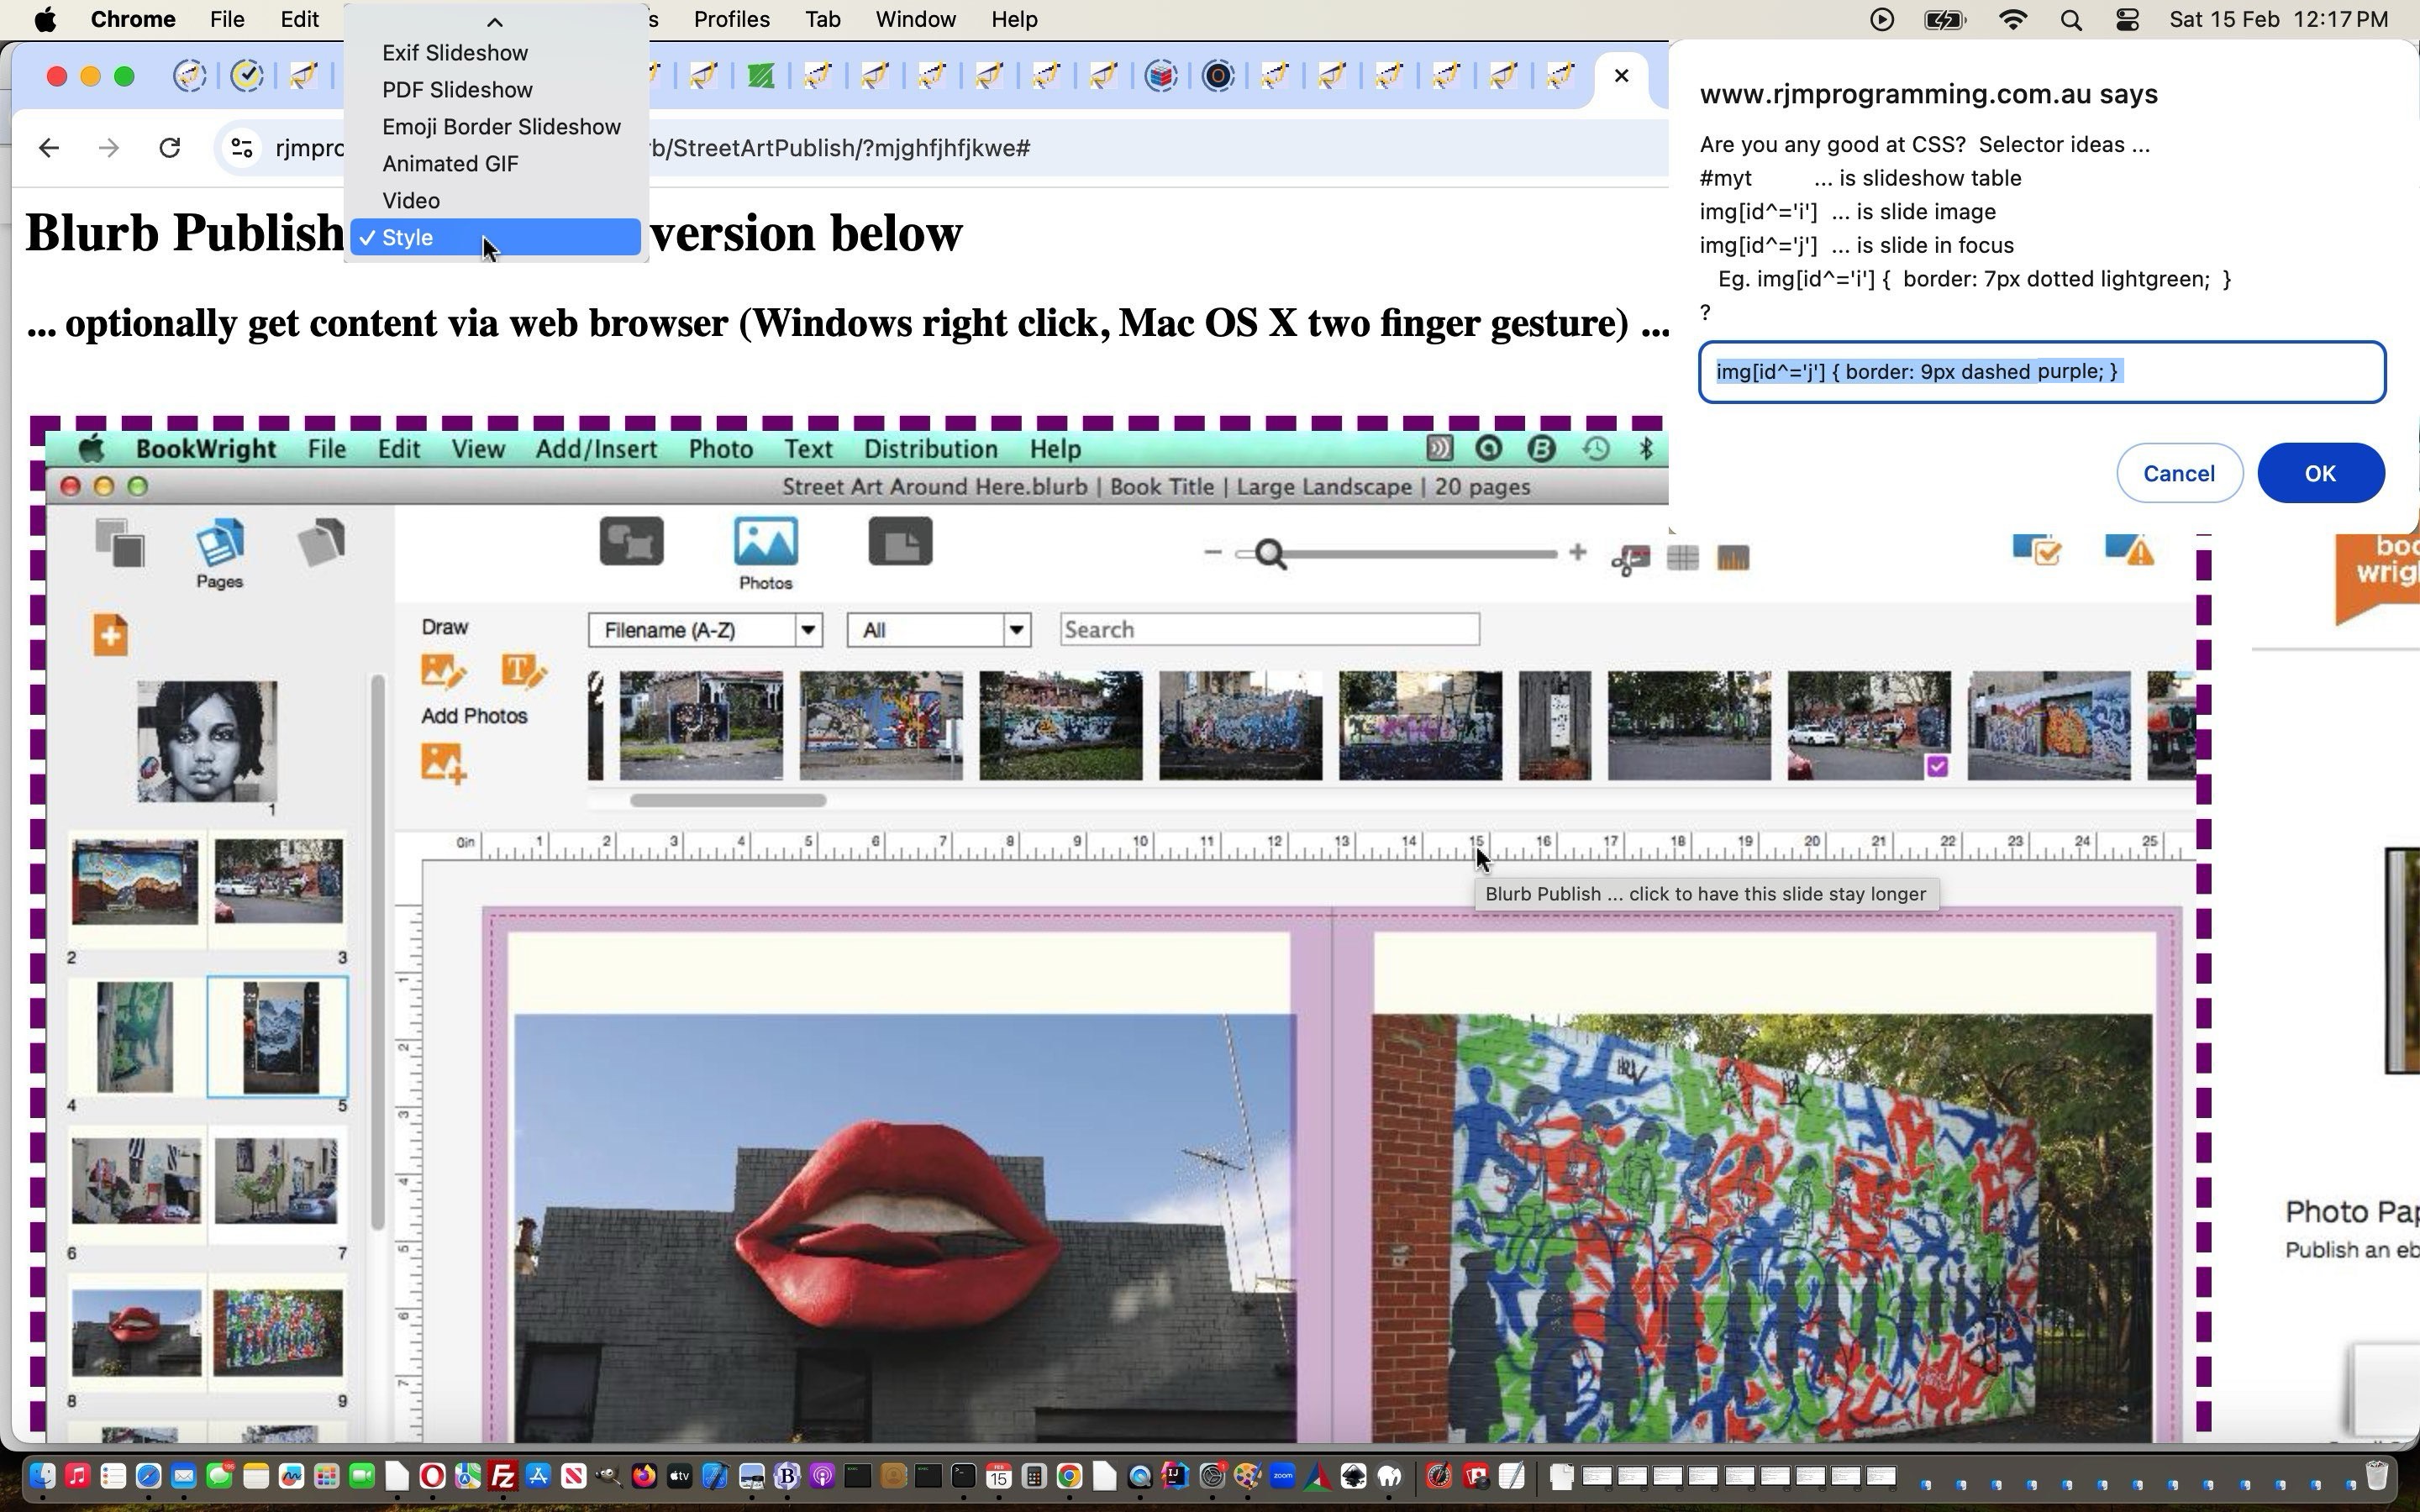The width and height of the screenshot is (2420, 1512).
Task: Click the preview checkmark icon in BookWright
Action: (x=2037, y=549)
